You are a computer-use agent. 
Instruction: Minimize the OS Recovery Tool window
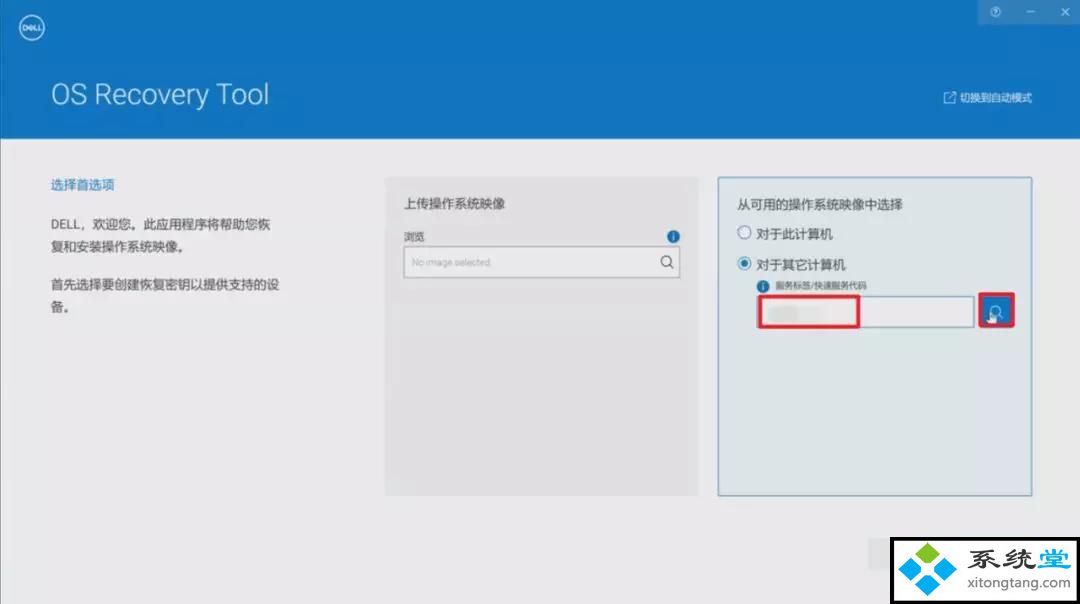tap(1030, 12)
